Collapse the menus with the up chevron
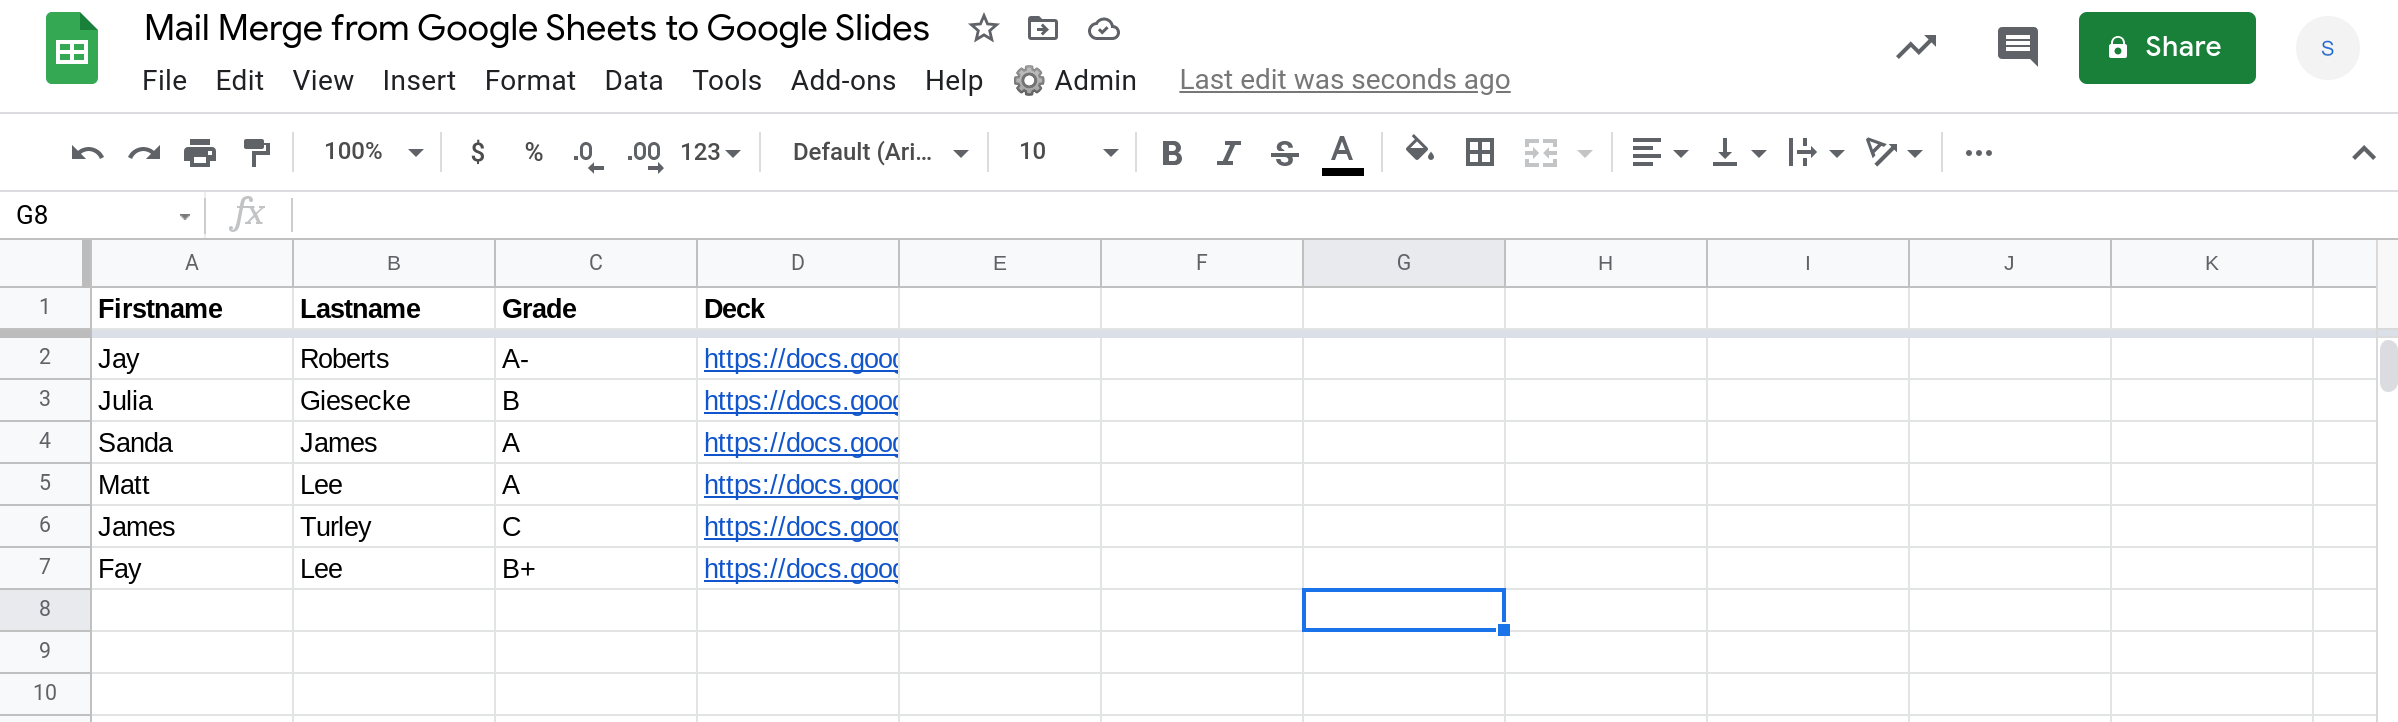The height and width of the screenshot is (722, 2398). pyautogui.click(x=2363, y=153)
